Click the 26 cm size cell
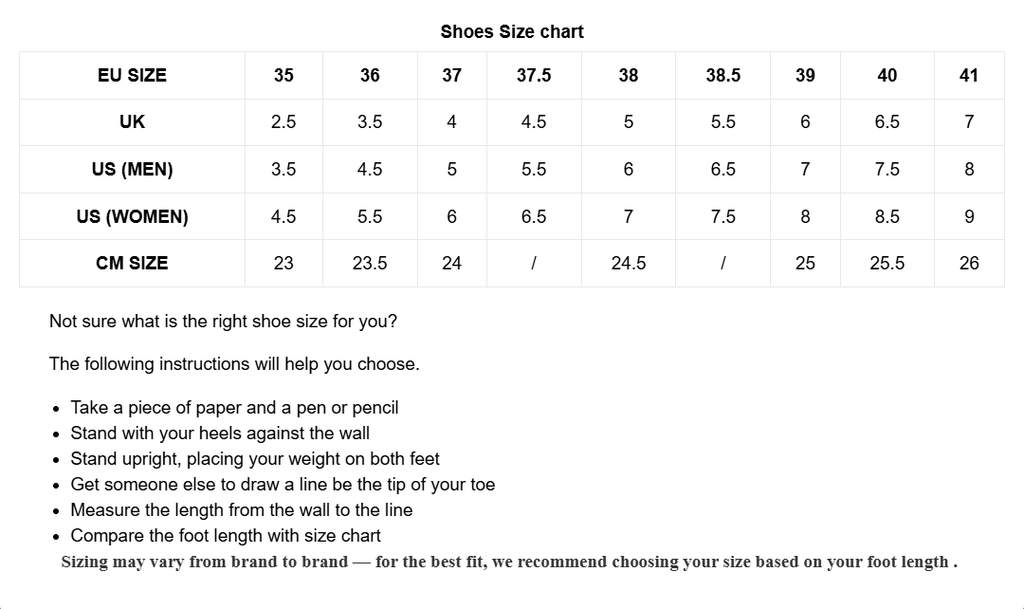The image size is (1024, 609). click(x=969, y=263)
